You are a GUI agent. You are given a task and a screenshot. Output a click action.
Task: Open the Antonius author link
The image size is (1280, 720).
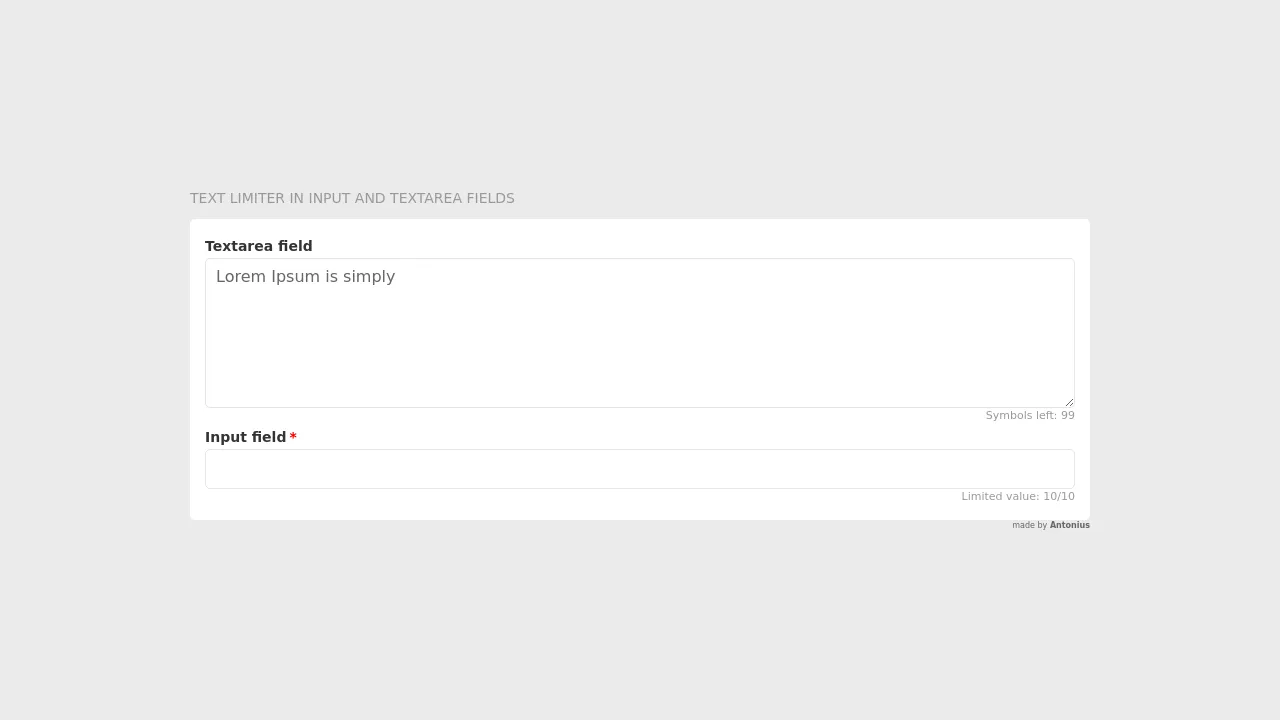[1069, 525]
